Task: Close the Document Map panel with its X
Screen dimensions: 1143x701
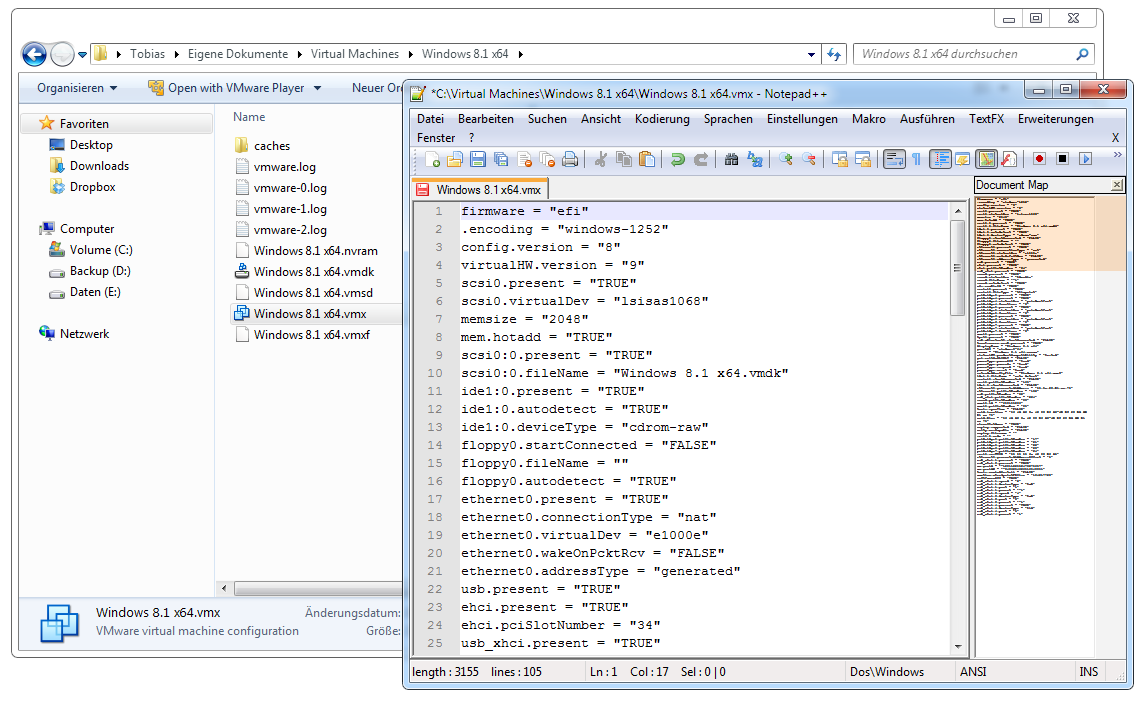Action: [1116, 185]
